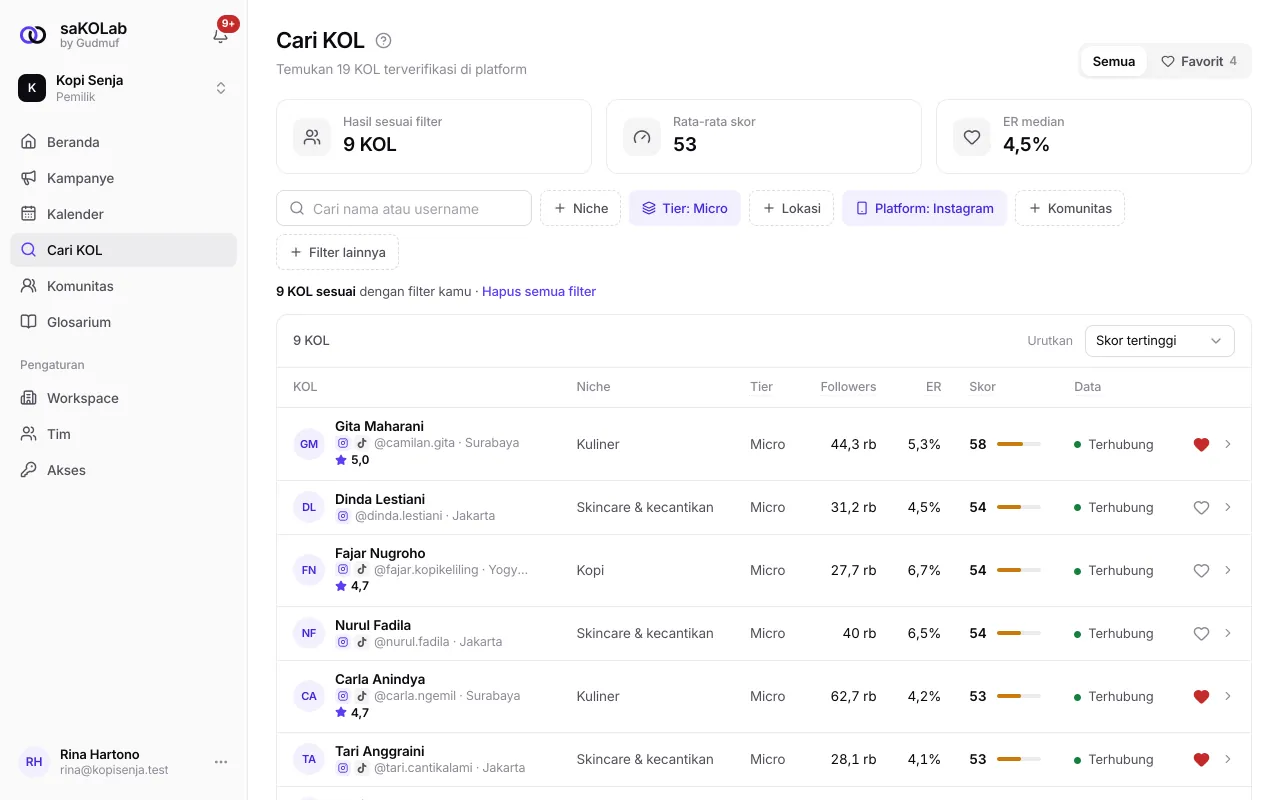
Task: Favorite Nurul Fadila with heart icon
Action: [x=1202, y=633]
